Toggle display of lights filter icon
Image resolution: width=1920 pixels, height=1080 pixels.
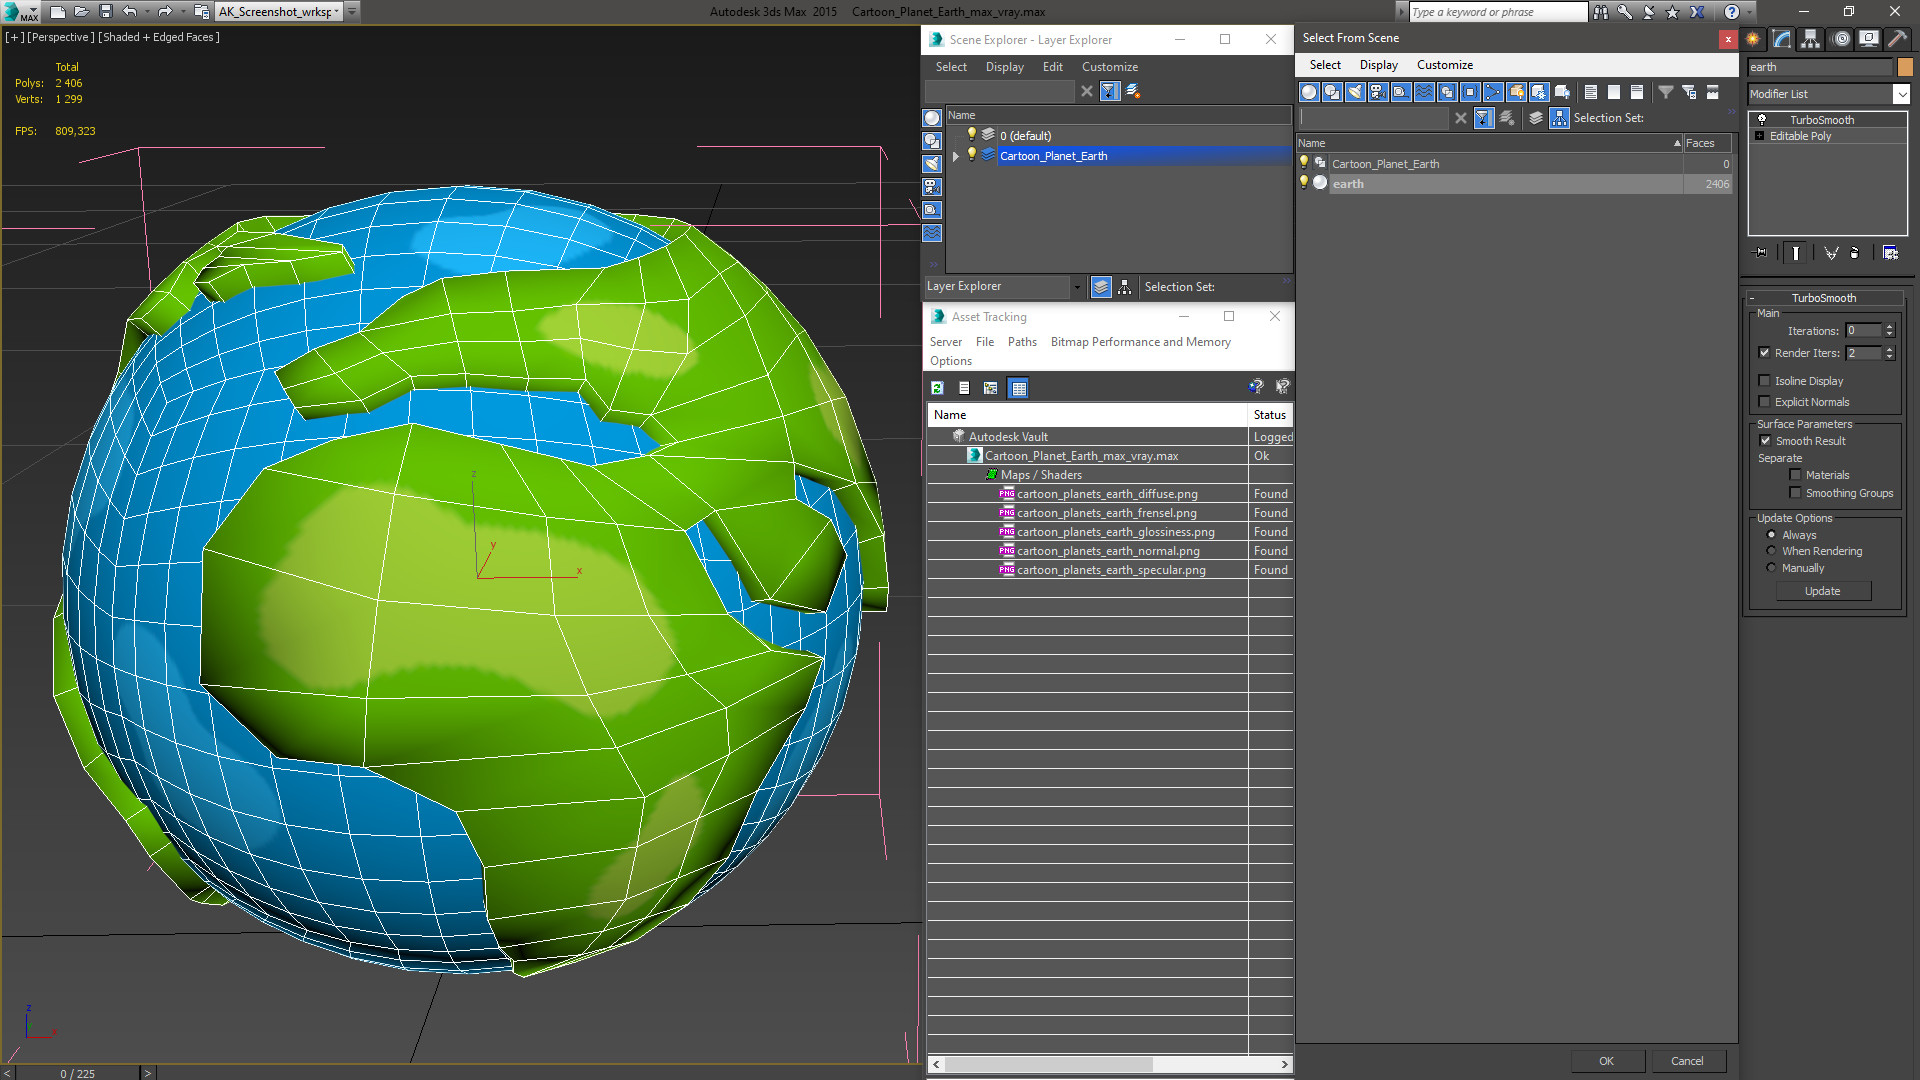coord(1355,92)
